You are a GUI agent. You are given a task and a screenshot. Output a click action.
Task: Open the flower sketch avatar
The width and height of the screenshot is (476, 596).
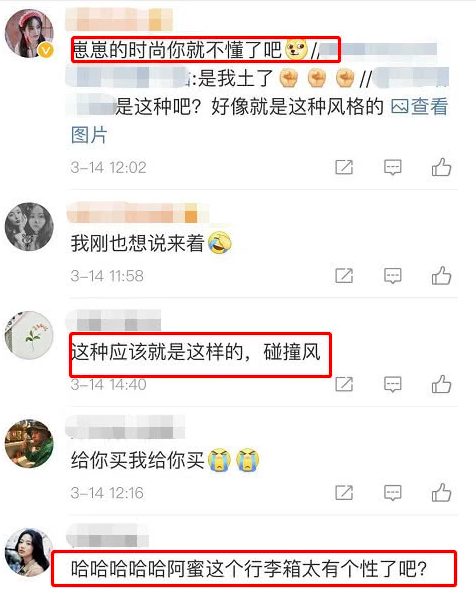(x=29, y=335)
